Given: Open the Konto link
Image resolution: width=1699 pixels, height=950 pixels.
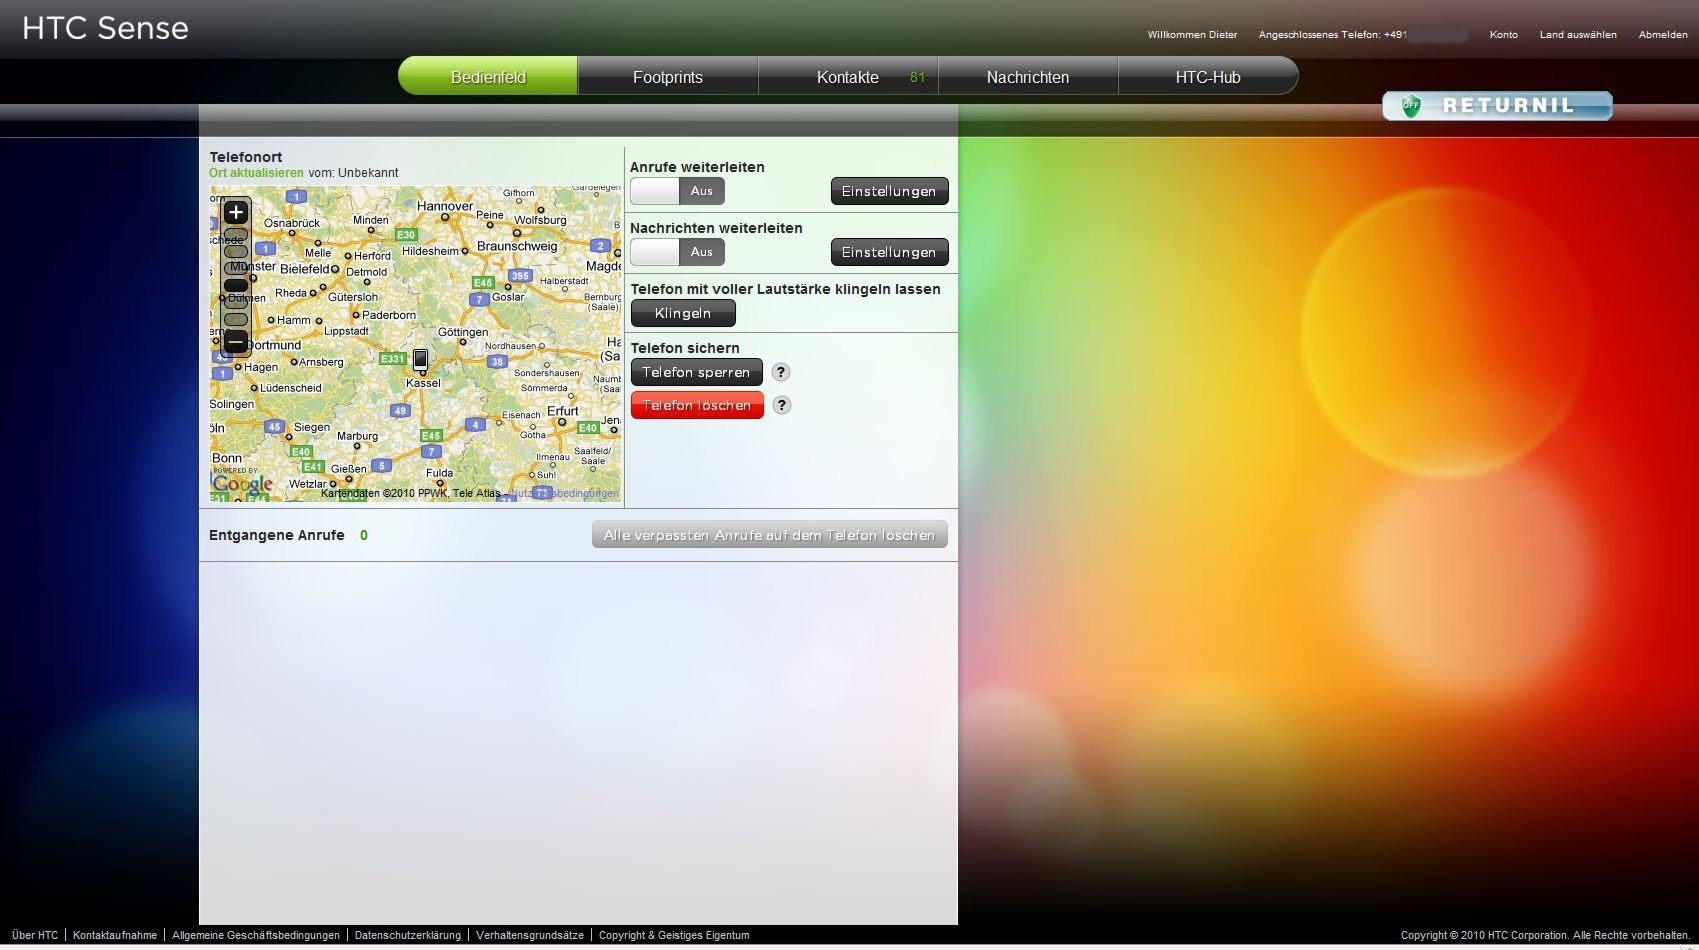Looking at the screenshot, I should [1503, 35].
